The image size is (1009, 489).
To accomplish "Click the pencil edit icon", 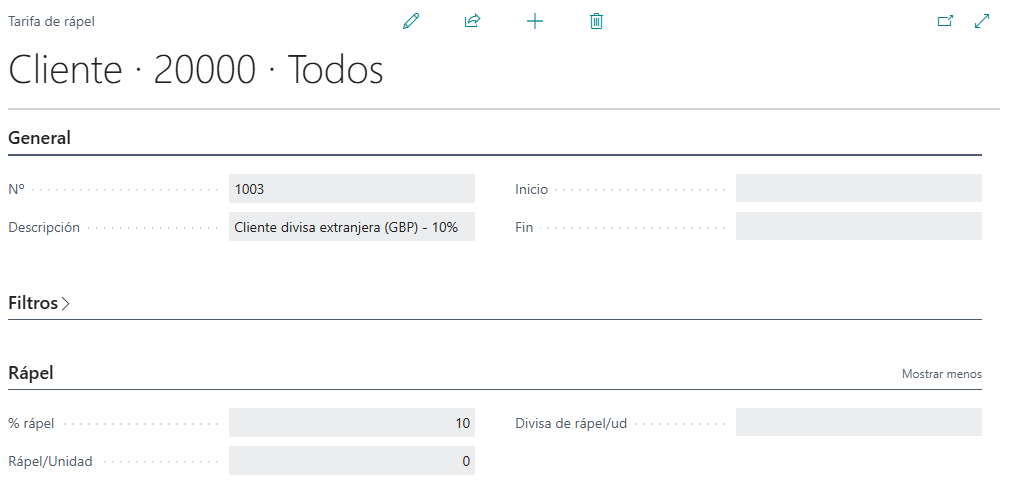I will [x=411, y=21].
